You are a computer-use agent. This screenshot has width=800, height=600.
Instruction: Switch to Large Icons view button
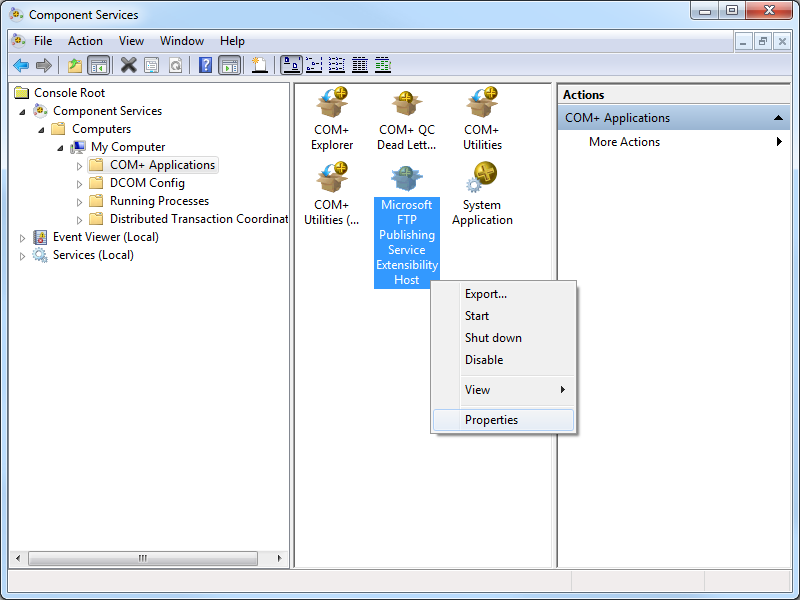291,65
